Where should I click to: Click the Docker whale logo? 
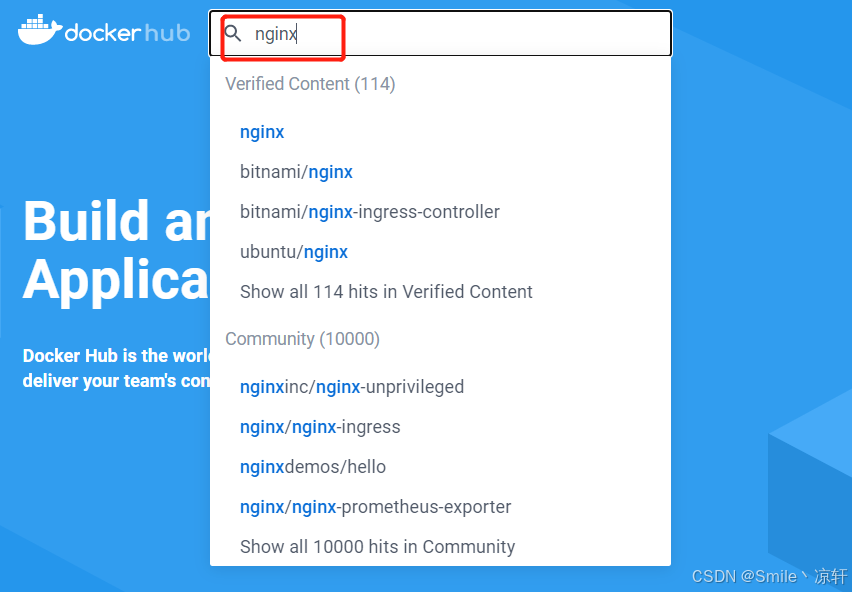(x=40, y=30)
